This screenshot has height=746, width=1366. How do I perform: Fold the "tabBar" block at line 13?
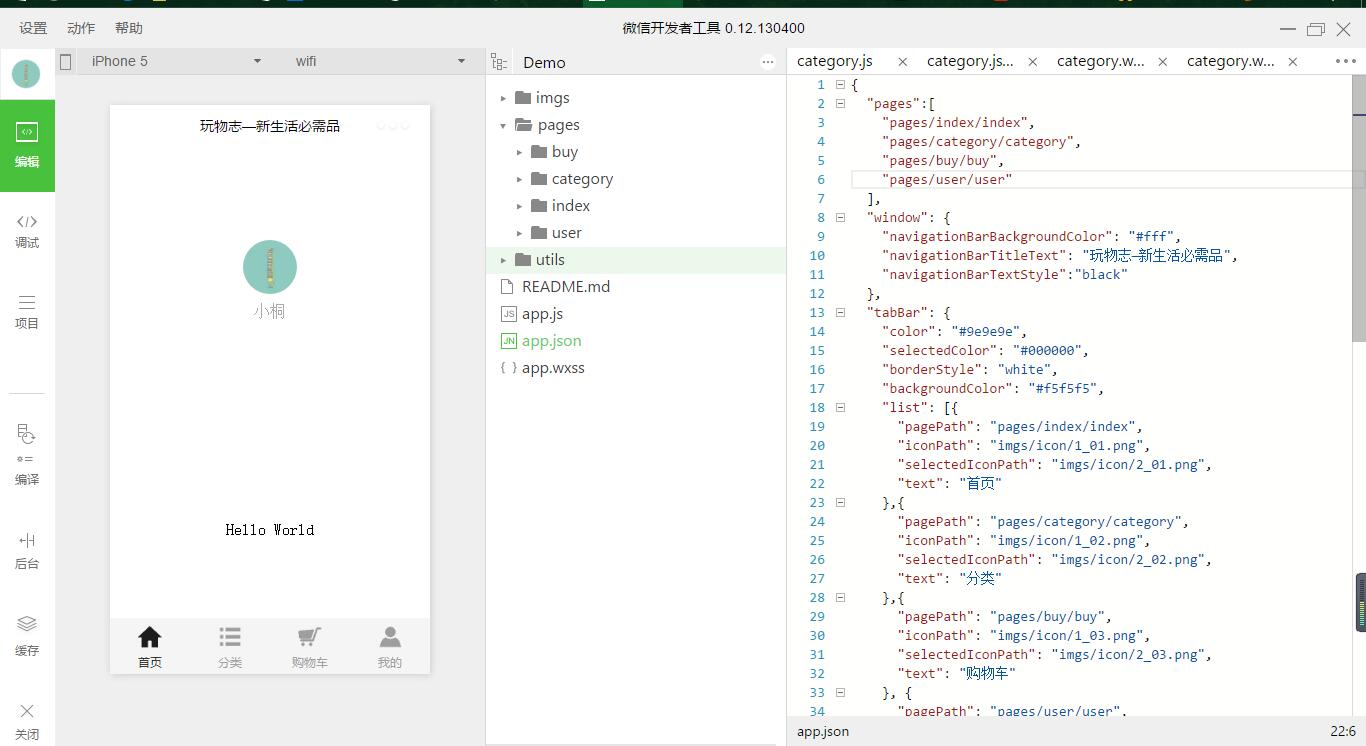[840, 312]
